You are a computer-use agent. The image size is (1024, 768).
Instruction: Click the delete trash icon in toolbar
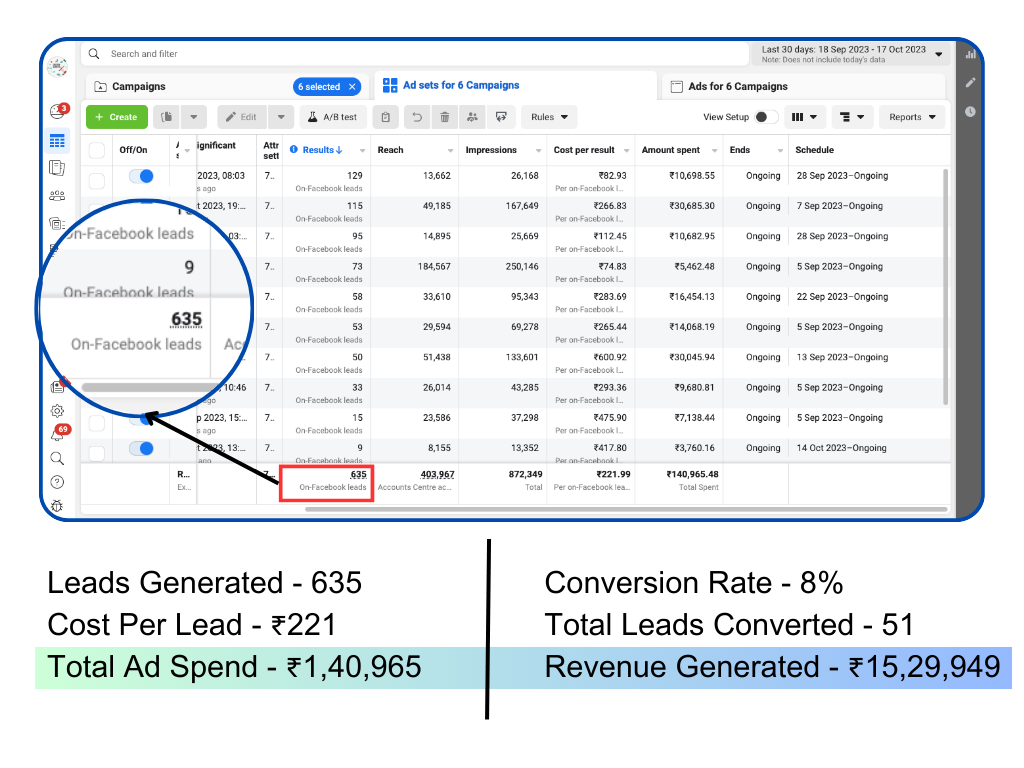click(x=445, y=117)
